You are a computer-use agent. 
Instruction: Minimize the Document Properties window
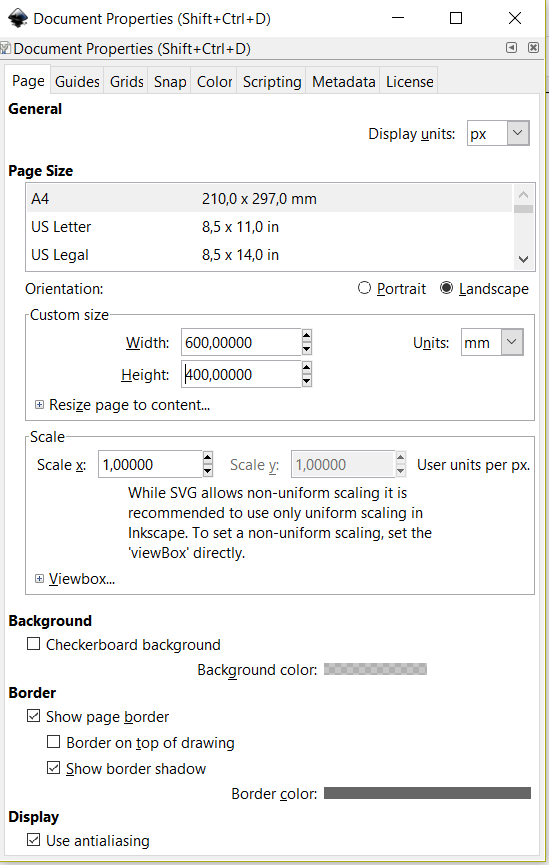coord(398,18)
